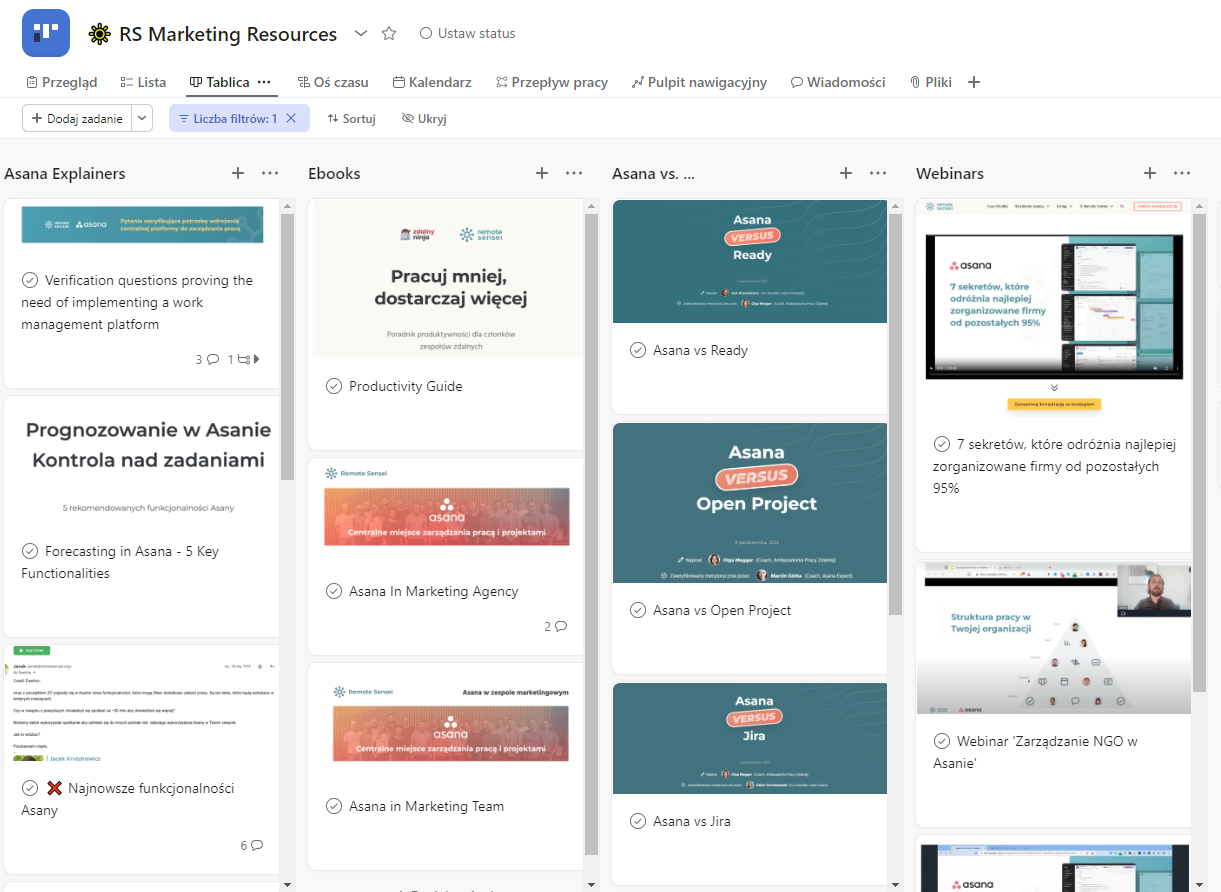Open the Asana vs Ready task title
Viewport: 1221px width, 892px height.
coord(700,350)
